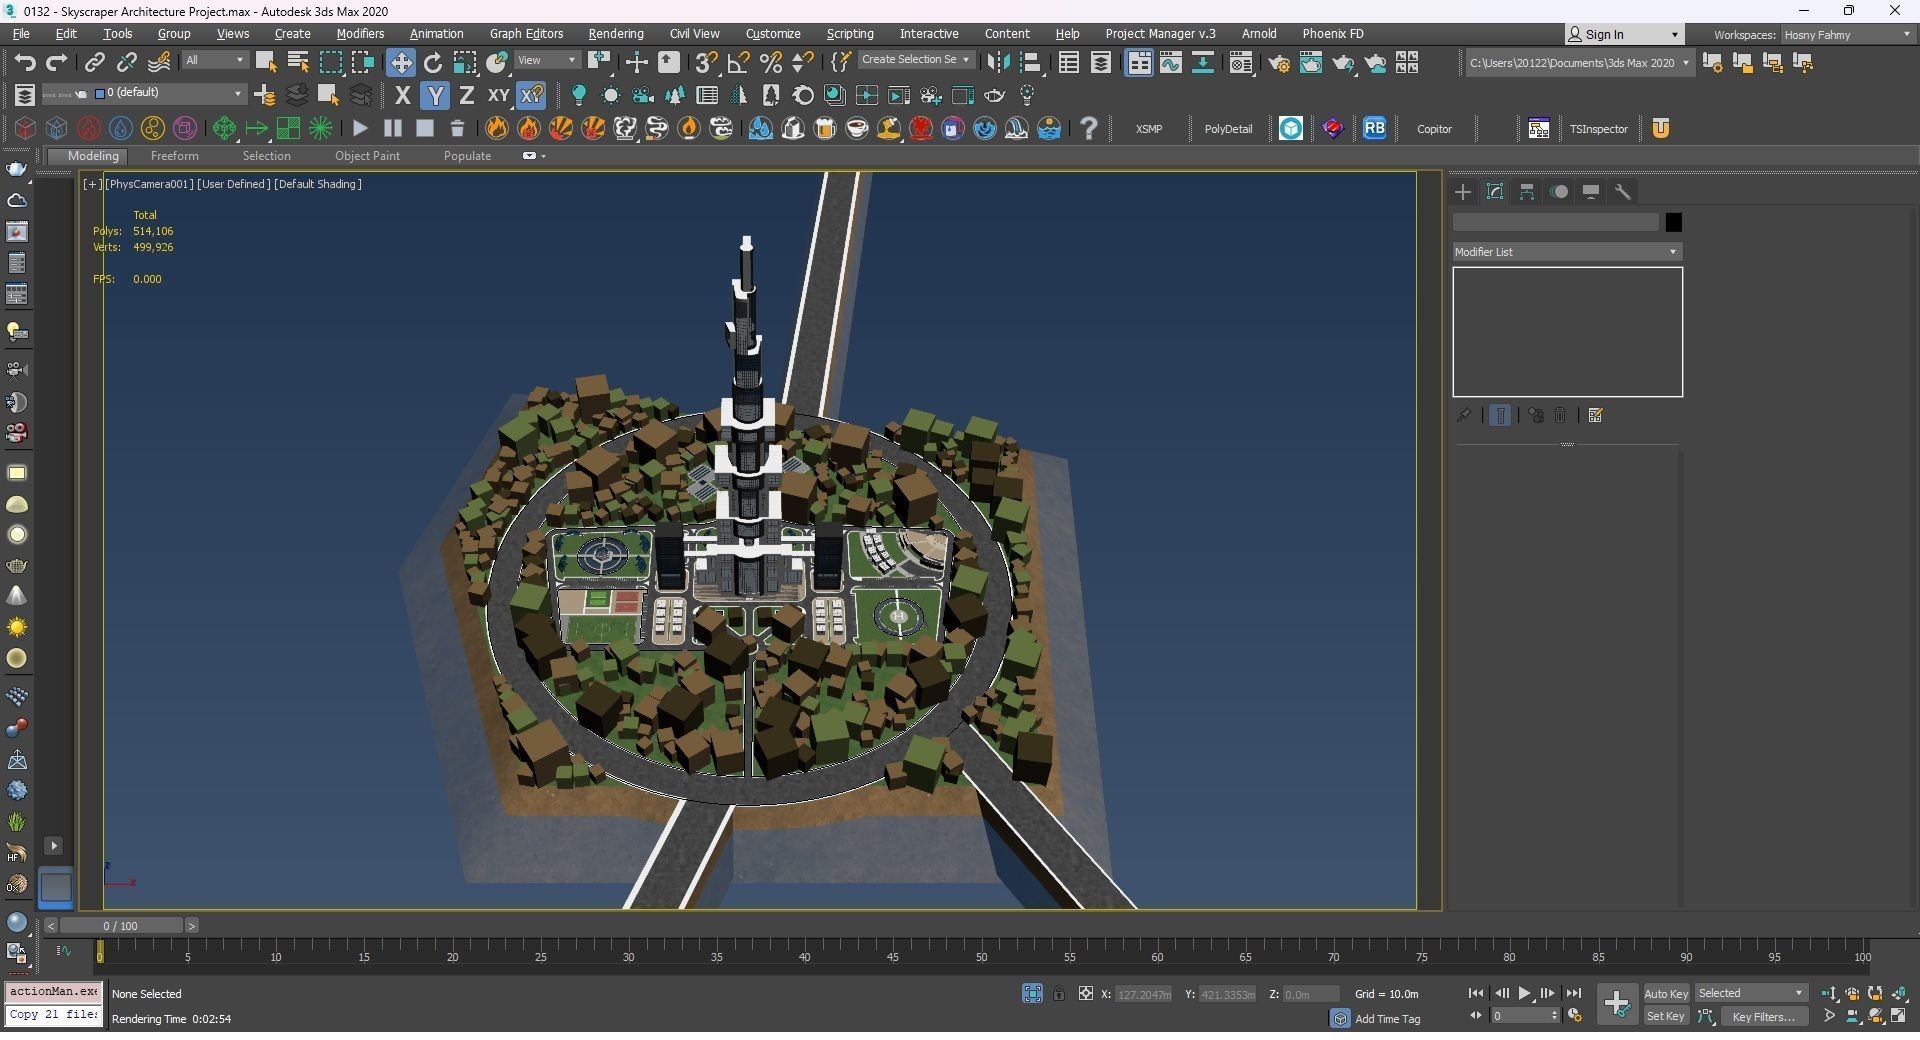Open the Sign In dropdown
The width and height of the screenshot is (1920, 1040).
click(1624, 34)
